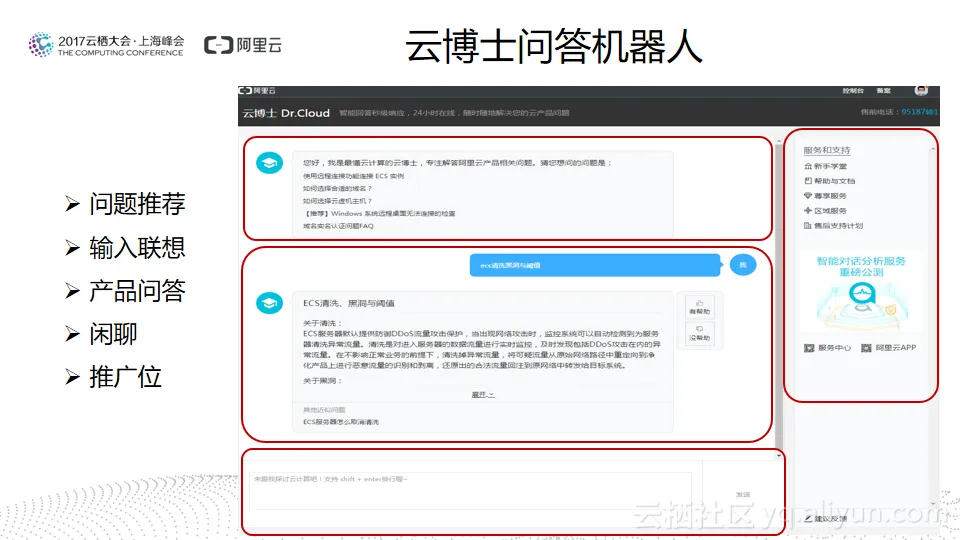Click the 云博士 Dr.Cloud title
This screenshot has width=960, height=540.
click(286, 113)
